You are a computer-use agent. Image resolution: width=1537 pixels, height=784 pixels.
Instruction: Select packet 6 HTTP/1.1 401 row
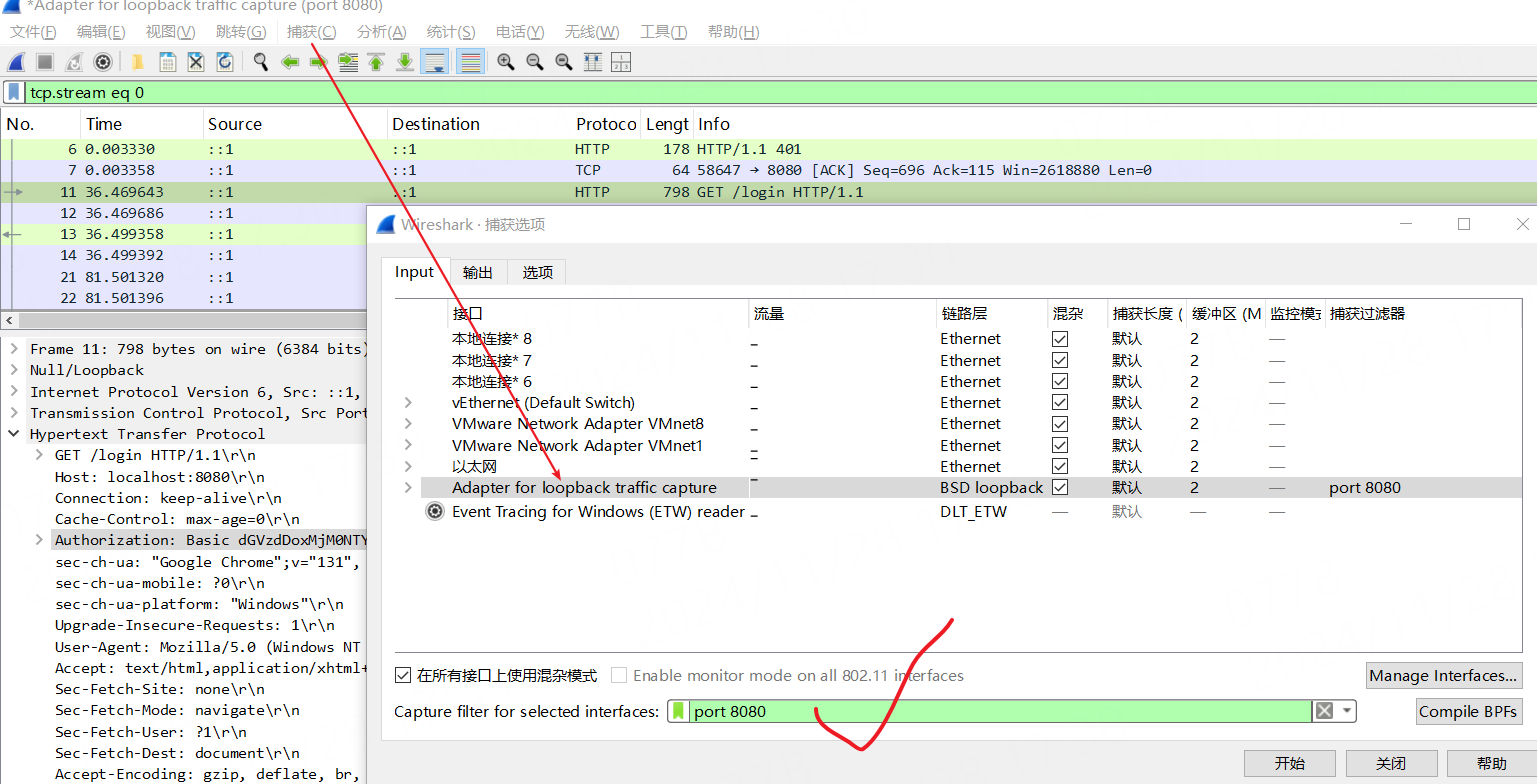(768, 149)
